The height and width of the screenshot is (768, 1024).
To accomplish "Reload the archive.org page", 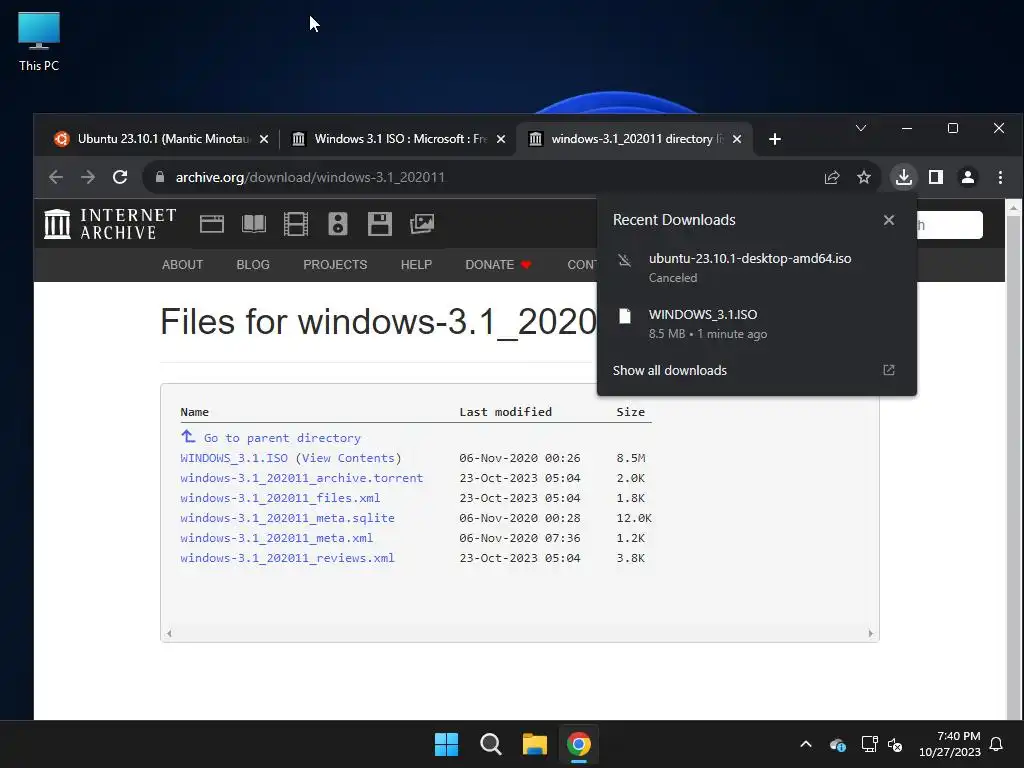I will click(120, 177).
